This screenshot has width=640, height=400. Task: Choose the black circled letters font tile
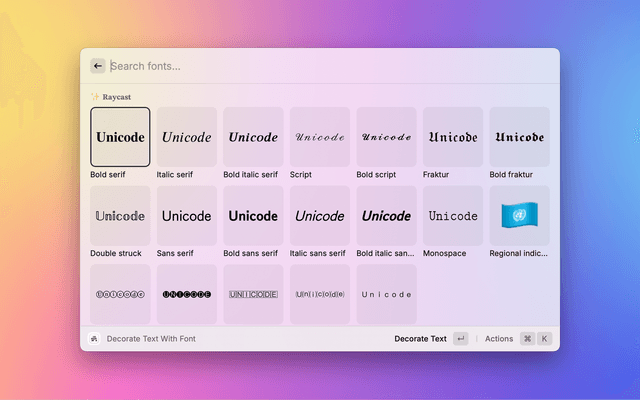[x=186, y=294]
